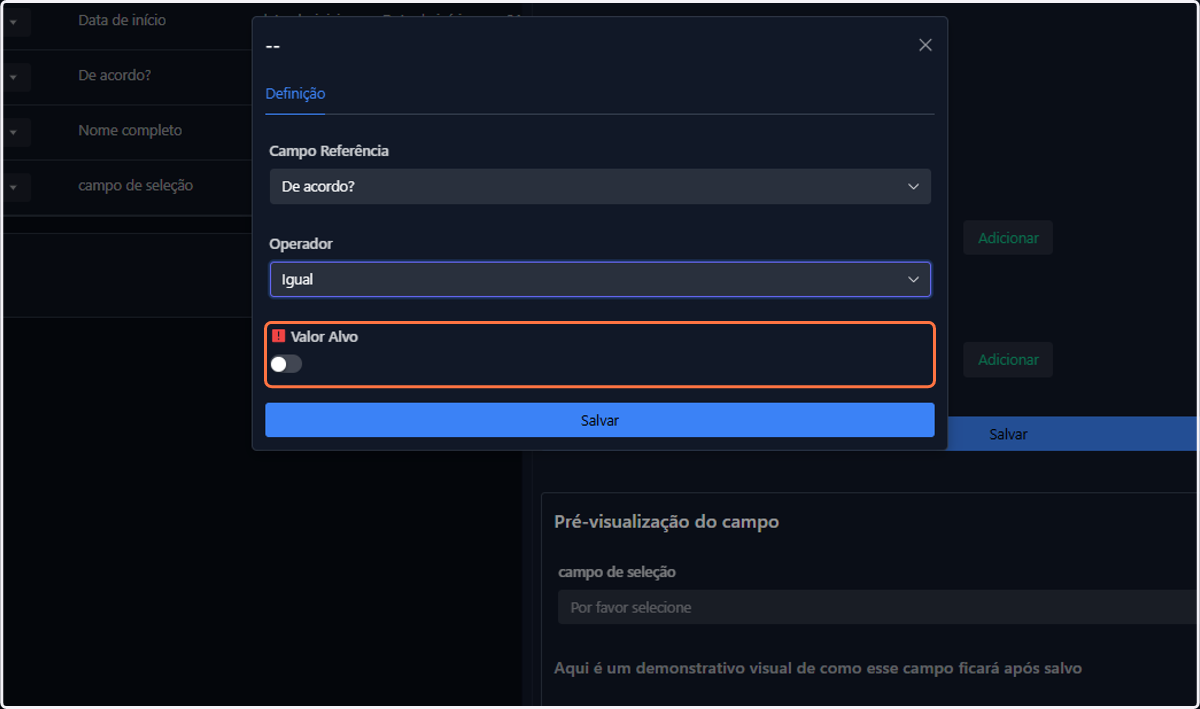The image size is (1200, 709).
Task: Close the dialog with the X icon
Action: [925, 45]
